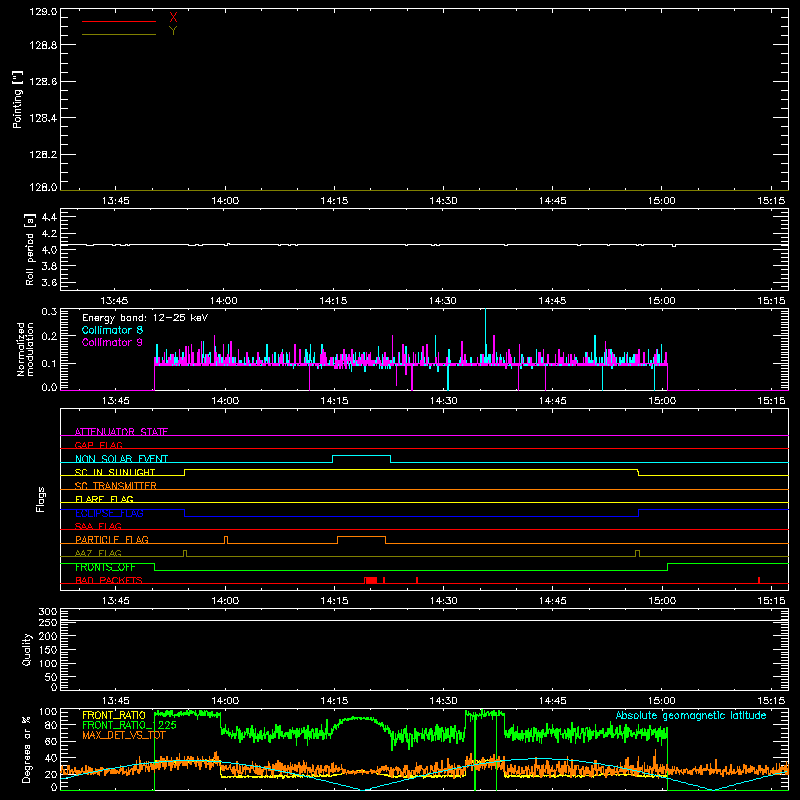Click the Pointing axis title

point(17,99)
